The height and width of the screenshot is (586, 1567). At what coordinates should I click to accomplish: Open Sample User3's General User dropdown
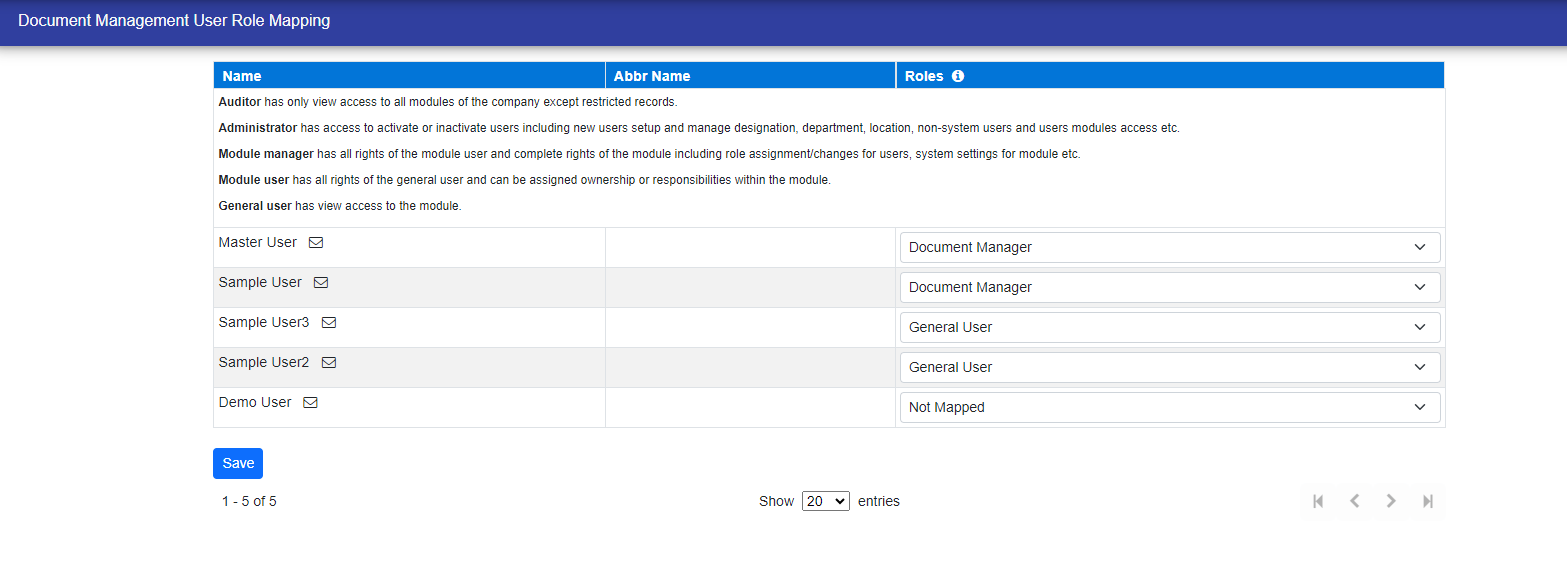tap(1169, 327)
